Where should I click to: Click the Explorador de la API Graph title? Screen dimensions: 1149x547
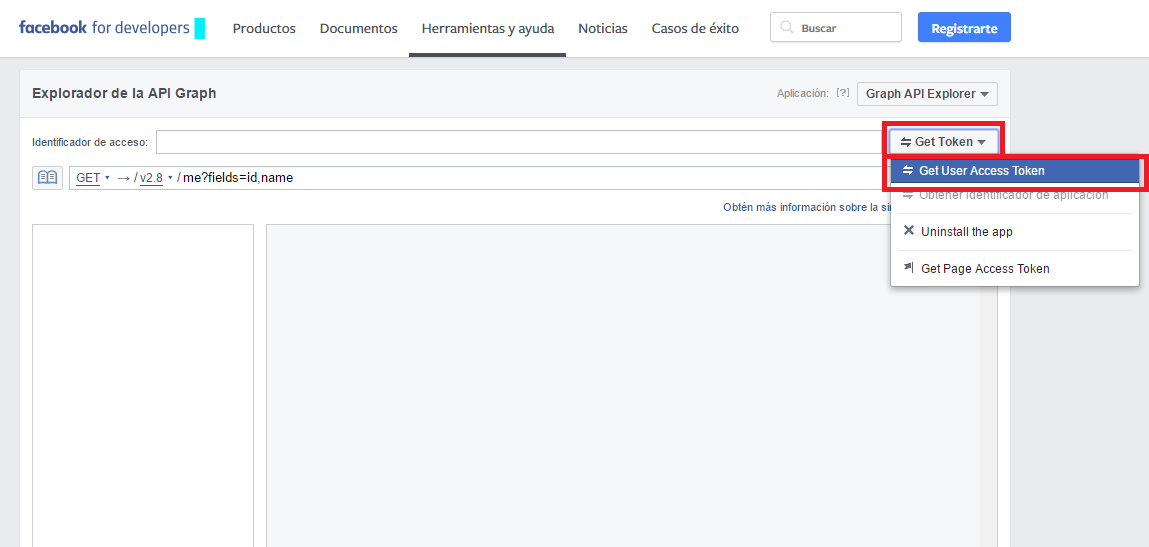pyautogui.click(x=124, y=93)
